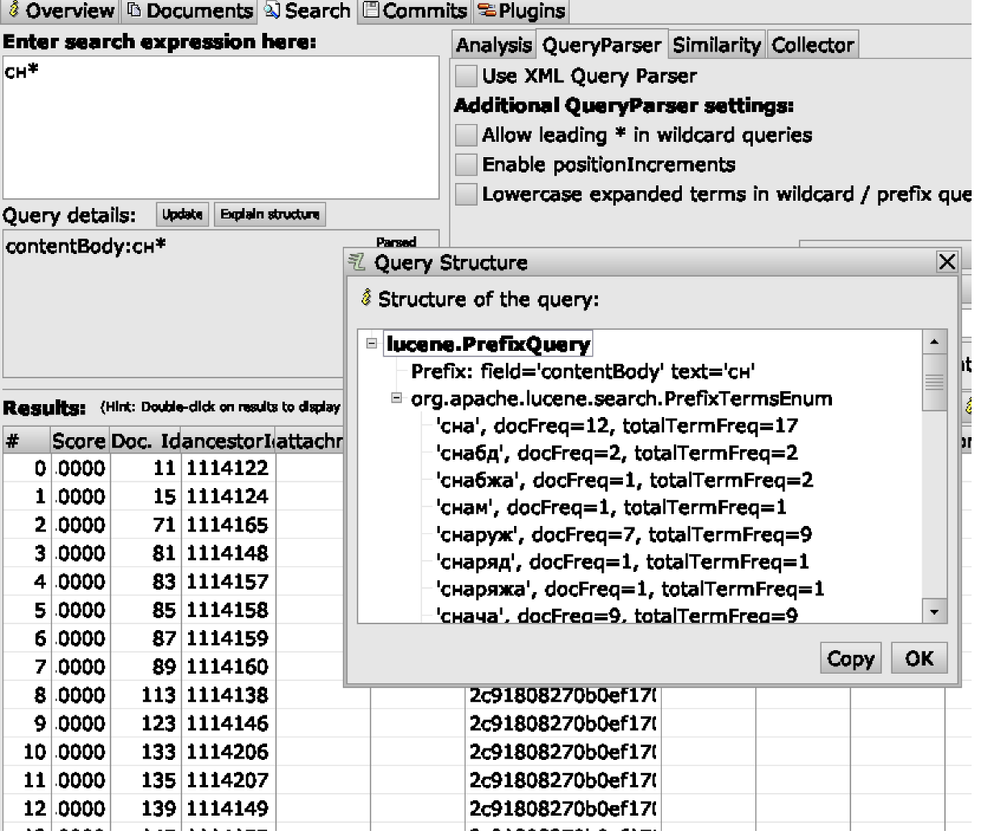The height and width of the screenshot is (834, 999).
Task: Click the Explain structure button
Action: coord(270,214)
